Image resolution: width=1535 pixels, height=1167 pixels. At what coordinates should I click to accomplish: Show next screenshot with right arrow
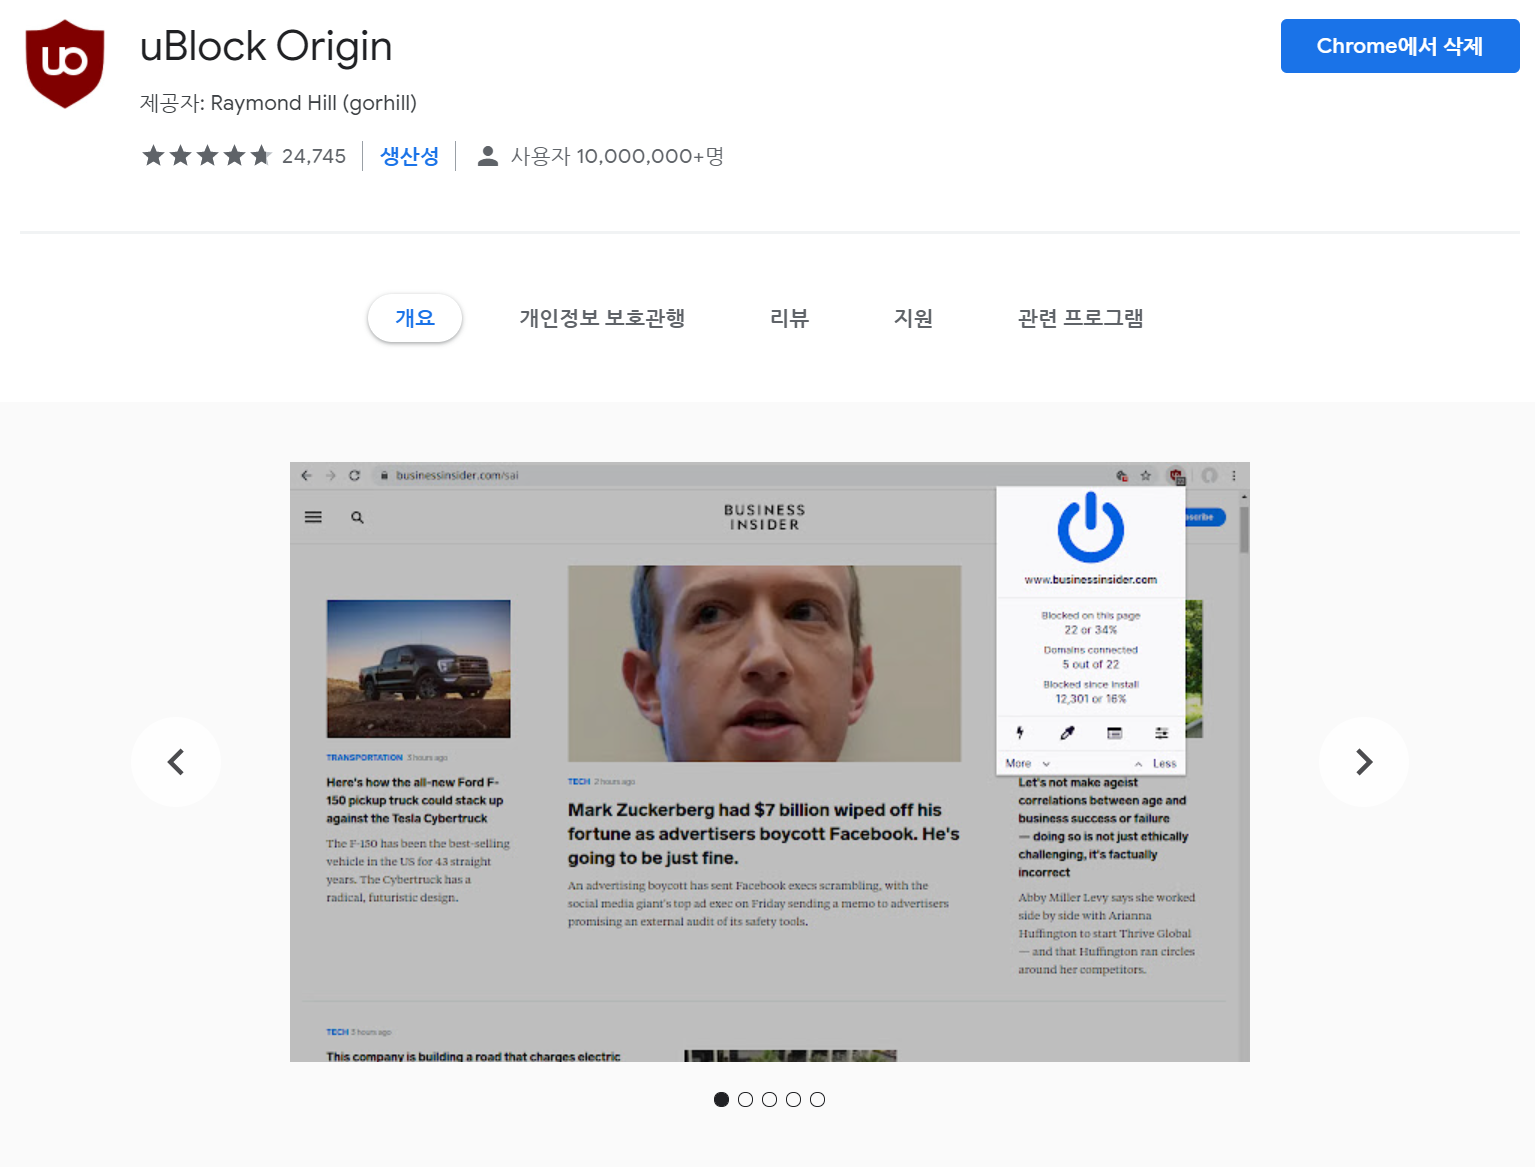[x=1364, y=762]
